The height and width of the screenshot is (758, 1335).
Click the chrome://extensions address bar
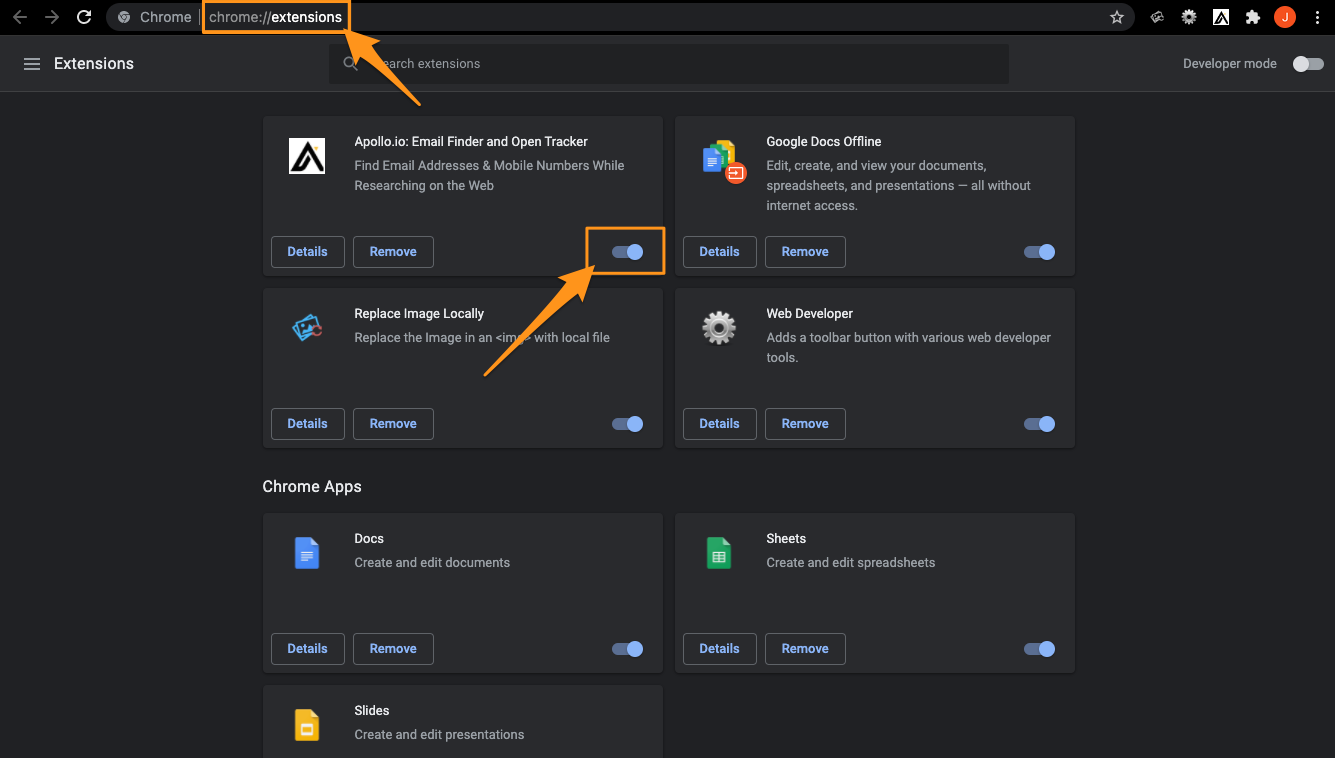620,17
